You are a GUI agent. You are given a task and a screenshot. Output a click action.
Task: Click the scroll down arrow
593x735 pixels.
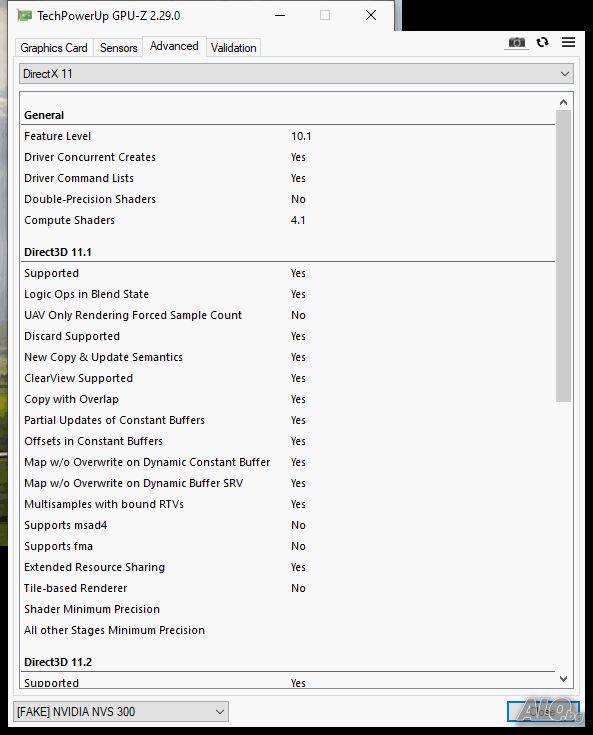563,679
